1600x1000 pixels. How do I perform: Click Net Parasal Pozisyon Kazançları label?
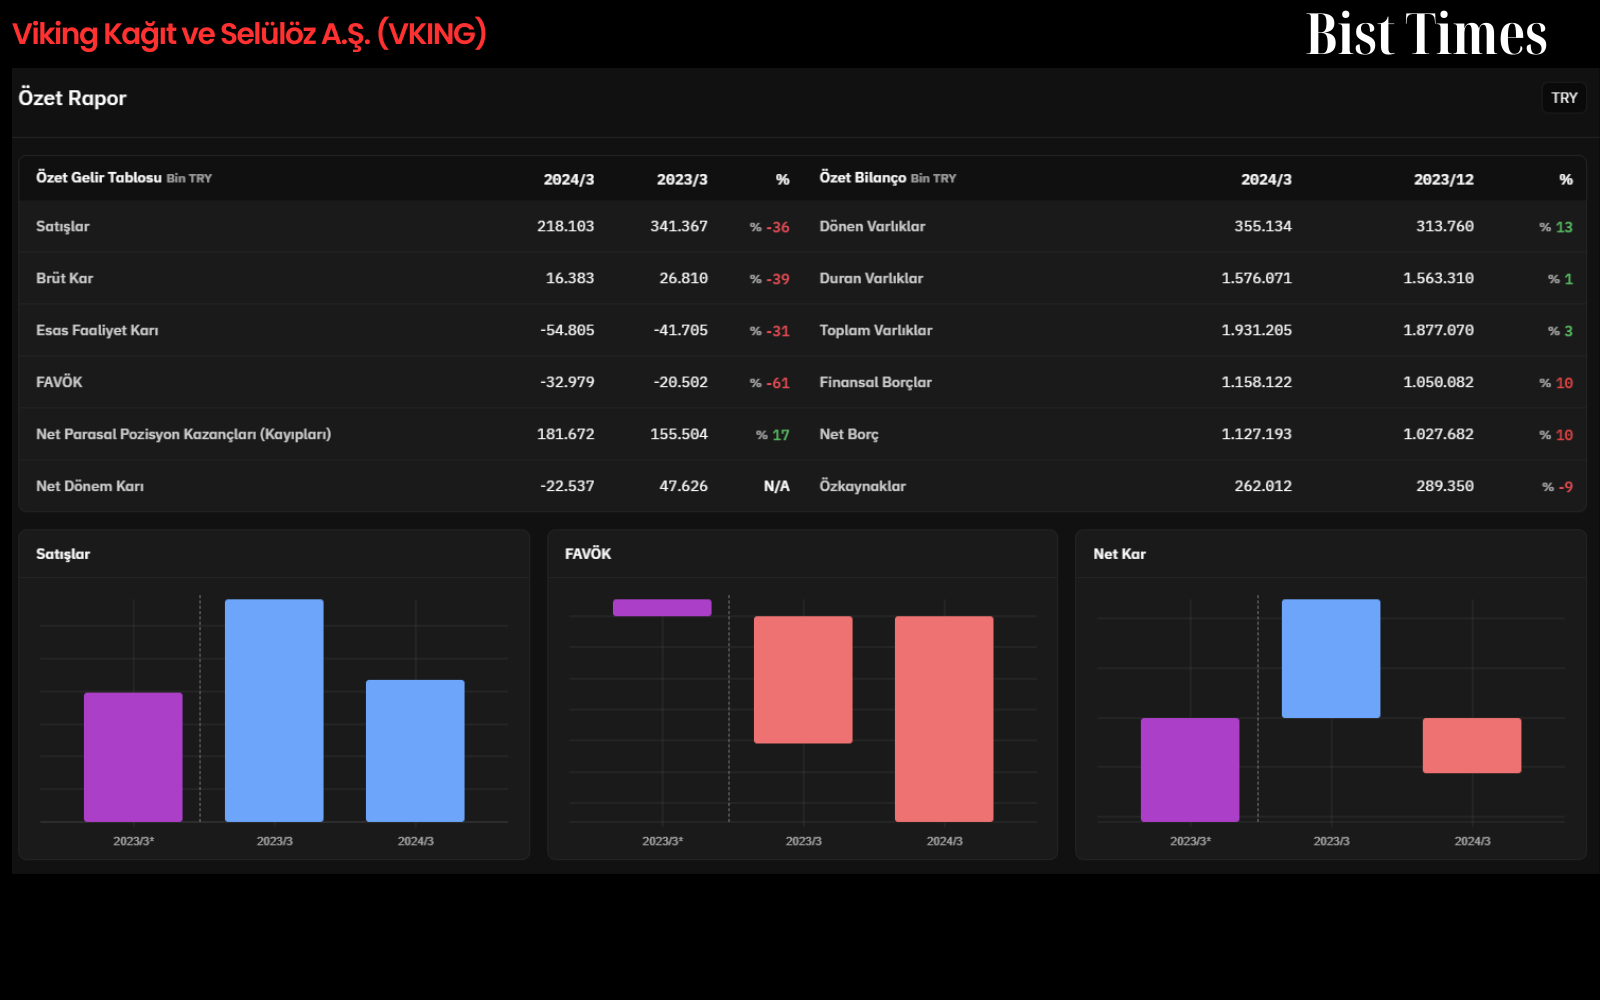coord(183,434)
